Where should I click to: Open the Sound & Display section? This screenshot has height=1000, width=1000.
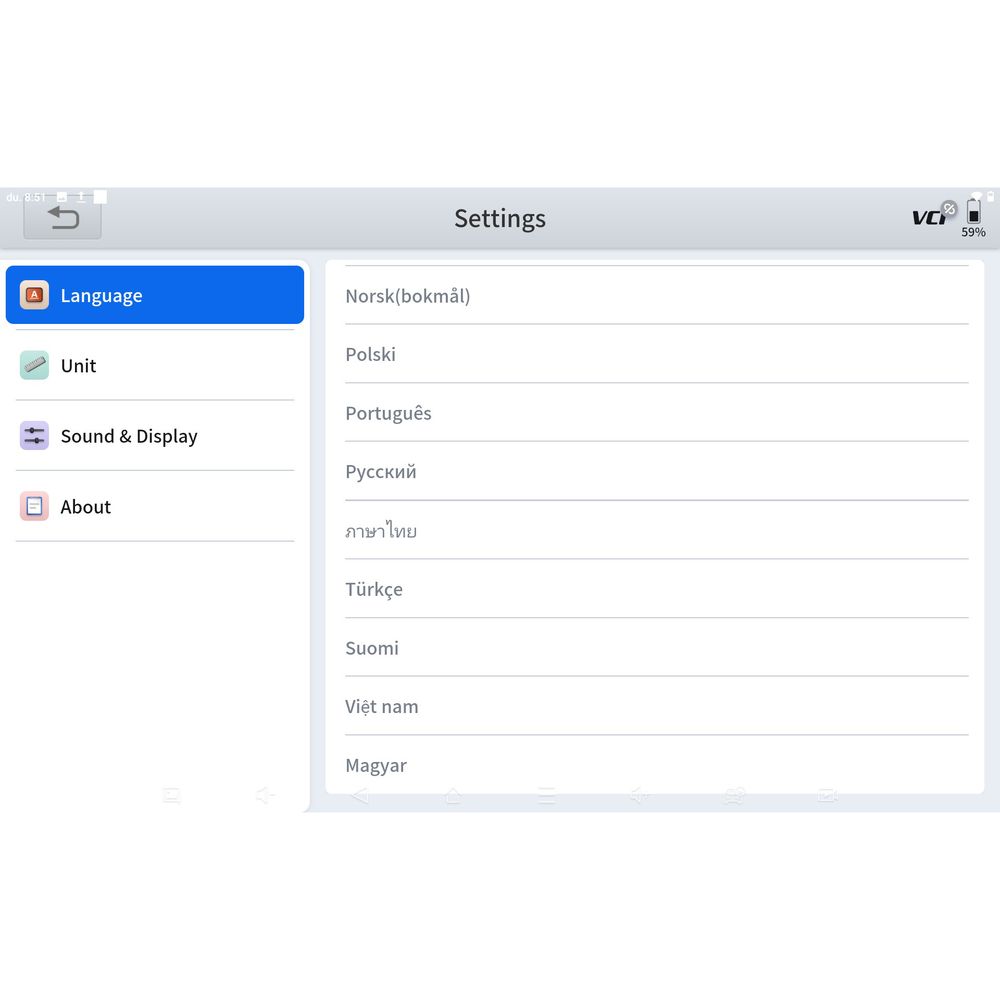(155, 436)
